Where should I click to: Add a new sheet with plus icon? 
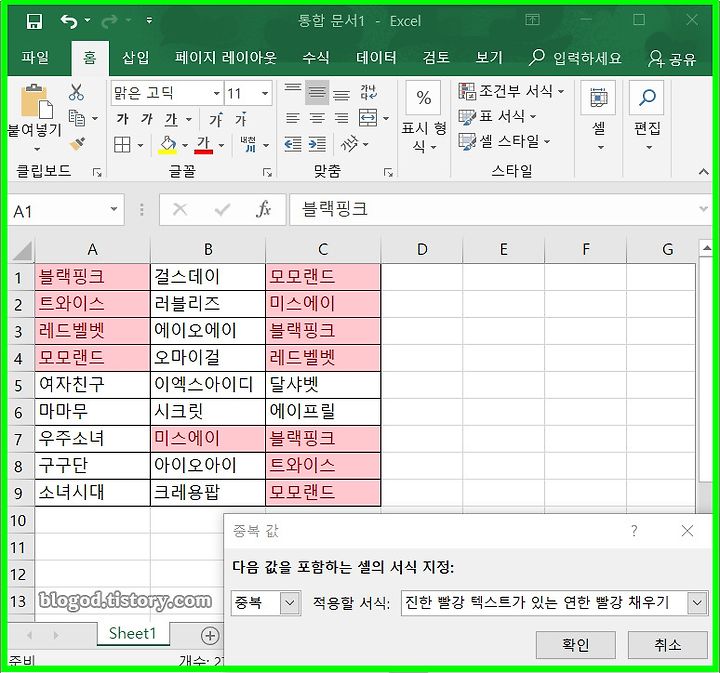tap(210, 635)
